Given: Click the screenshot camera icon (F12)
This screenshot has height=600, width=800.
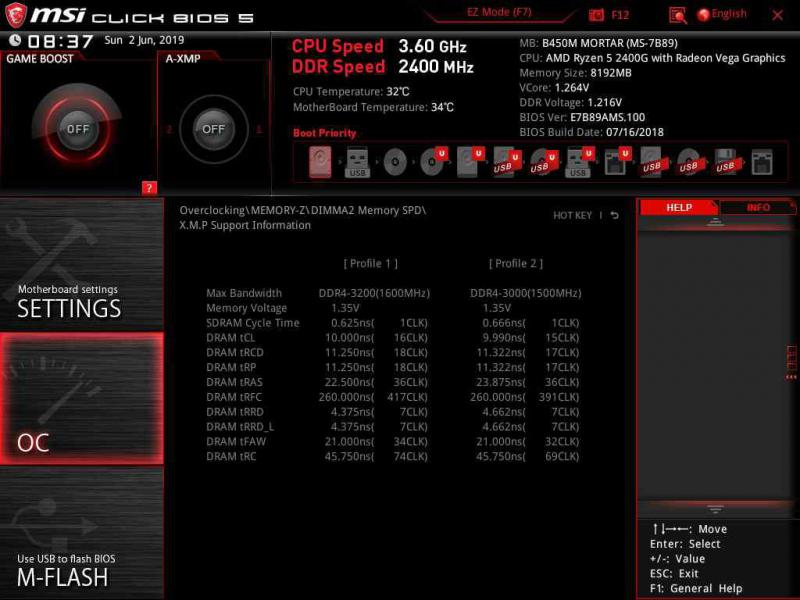Looking at the screenshot, I should point(597,14).
